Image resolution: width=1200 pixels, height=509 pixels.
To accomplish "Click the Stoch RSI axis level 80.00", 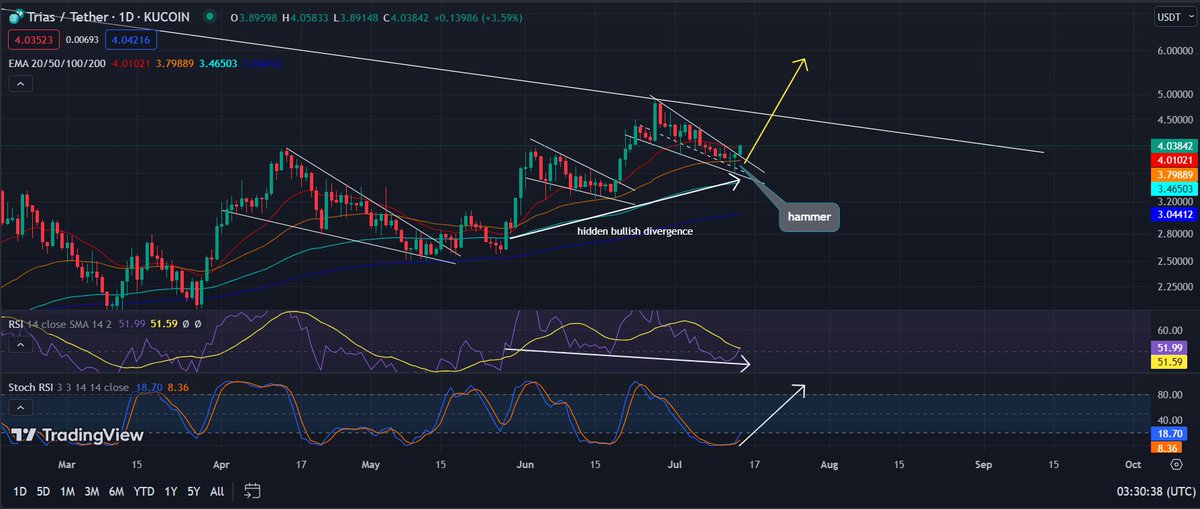I will click(x=1168, y=394).
